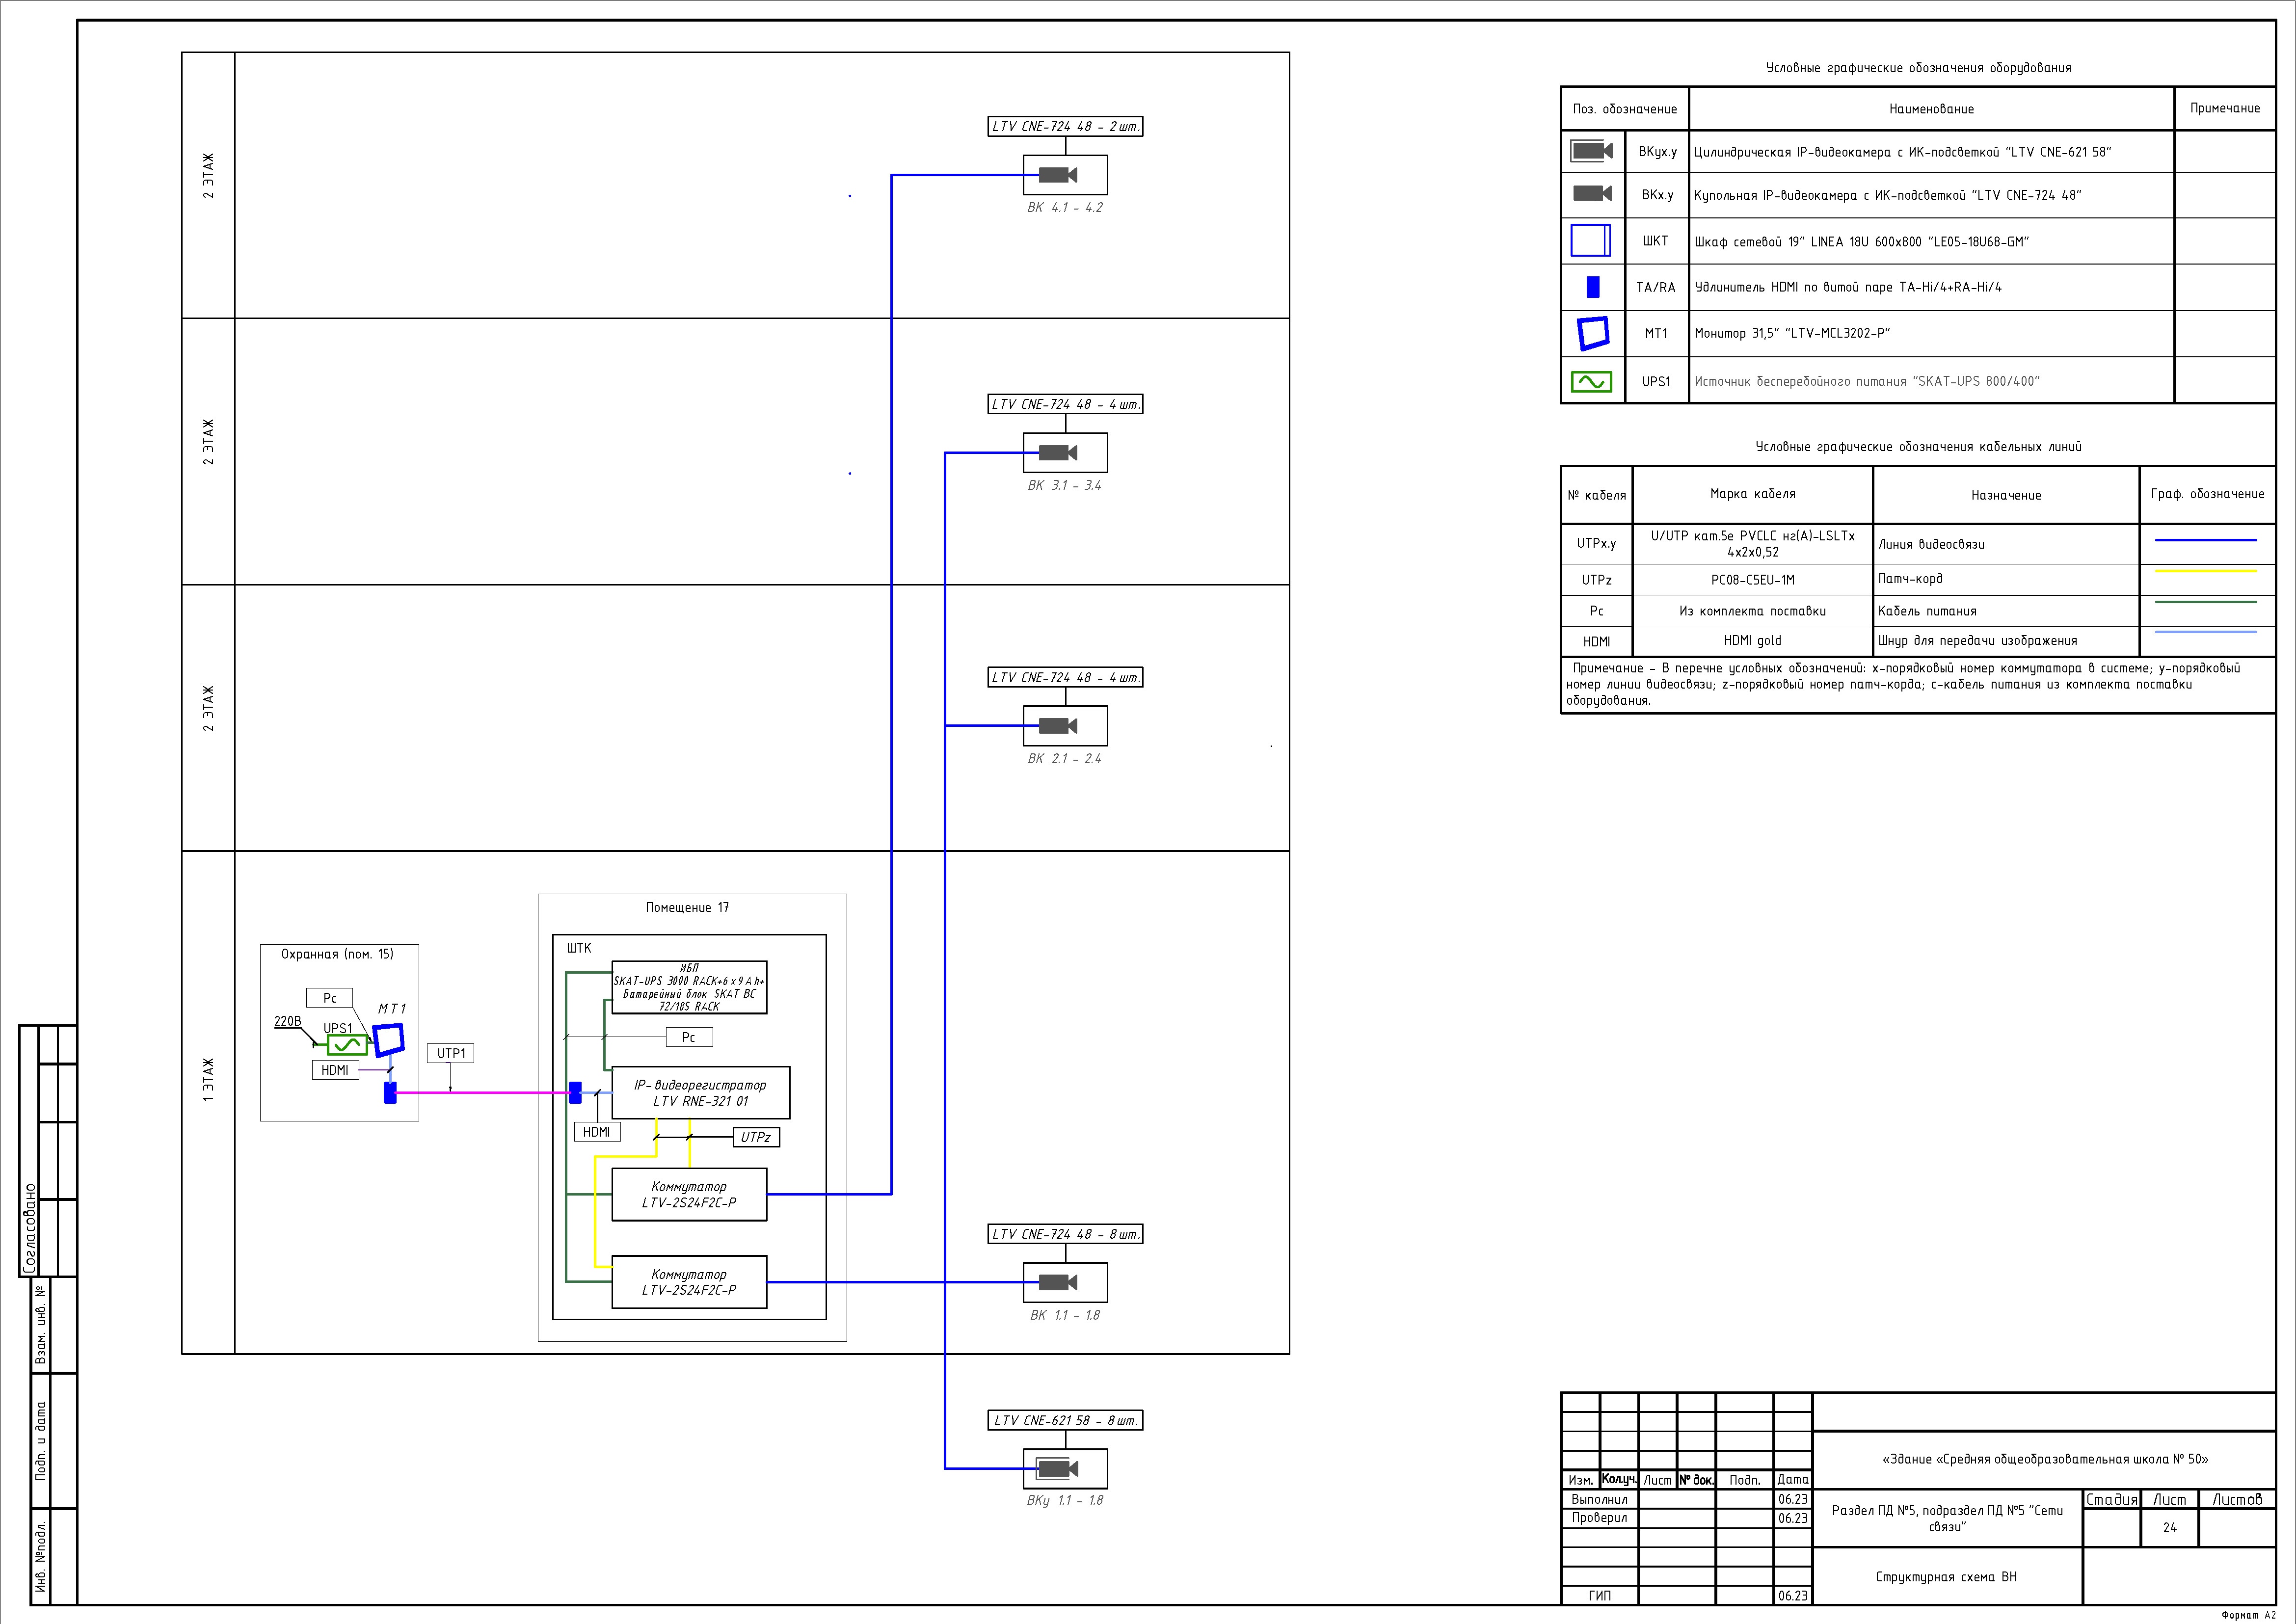This screenshot has height=1624, width=2296.
Task: Select the IP-видеорегистратор LTV RNE-321 01 block
Action: [x=700, y=1093]
